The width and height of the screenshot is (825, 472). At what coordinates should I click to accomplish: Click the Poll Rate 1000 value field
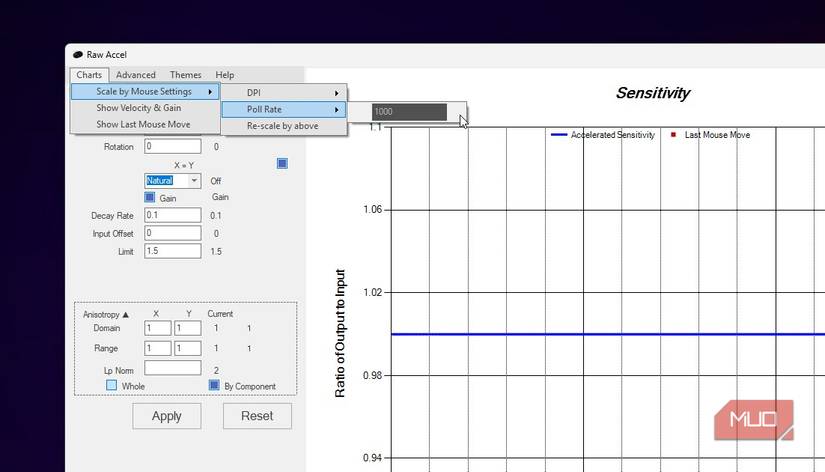pyautogui.click(x=409, y=112)
